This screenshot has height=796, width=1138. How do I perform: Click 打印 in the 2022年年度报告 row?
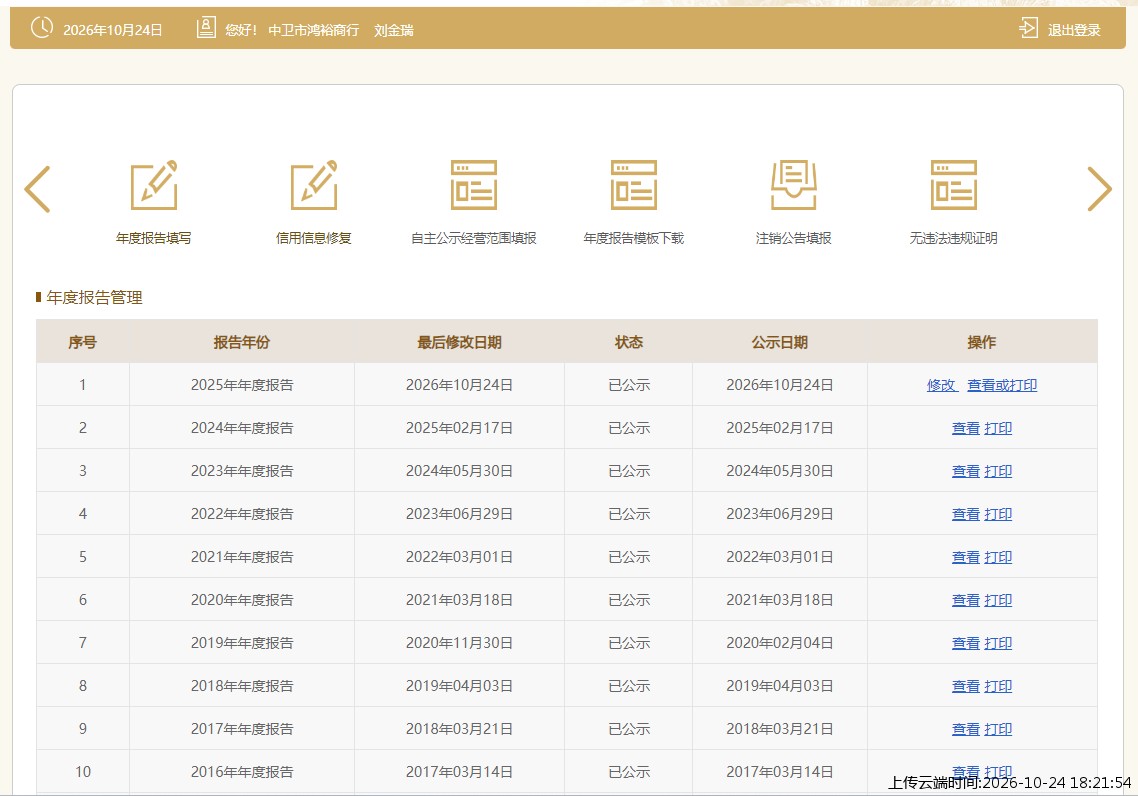tap(998, 514)
